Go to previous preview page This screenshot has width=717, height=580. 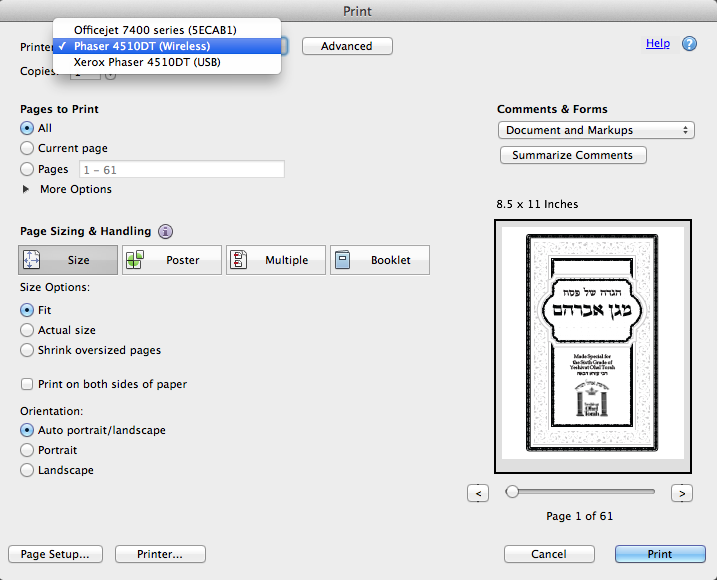pyautogui.click(x=478, y=494)
